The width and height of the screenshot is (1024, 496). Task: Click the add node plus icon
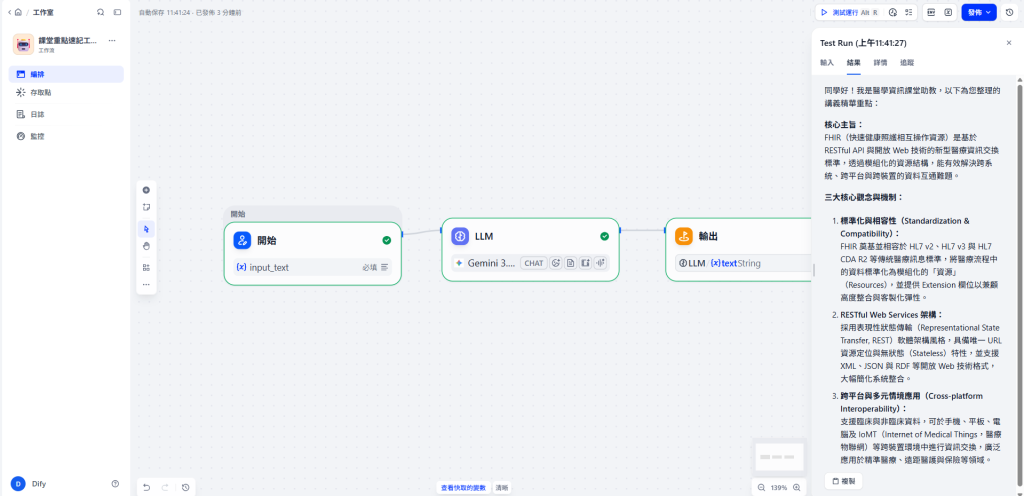click(x=146, y=190)
